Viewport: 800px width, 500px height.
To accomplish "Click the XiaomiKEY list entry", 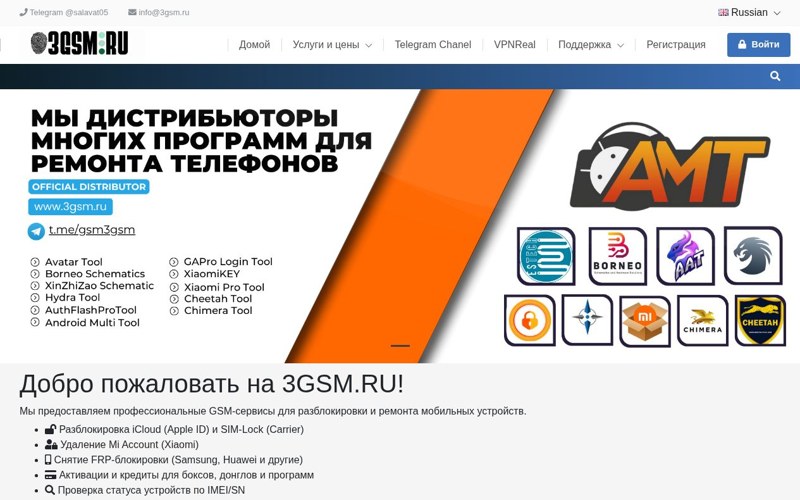I will [x=212, y=274].
